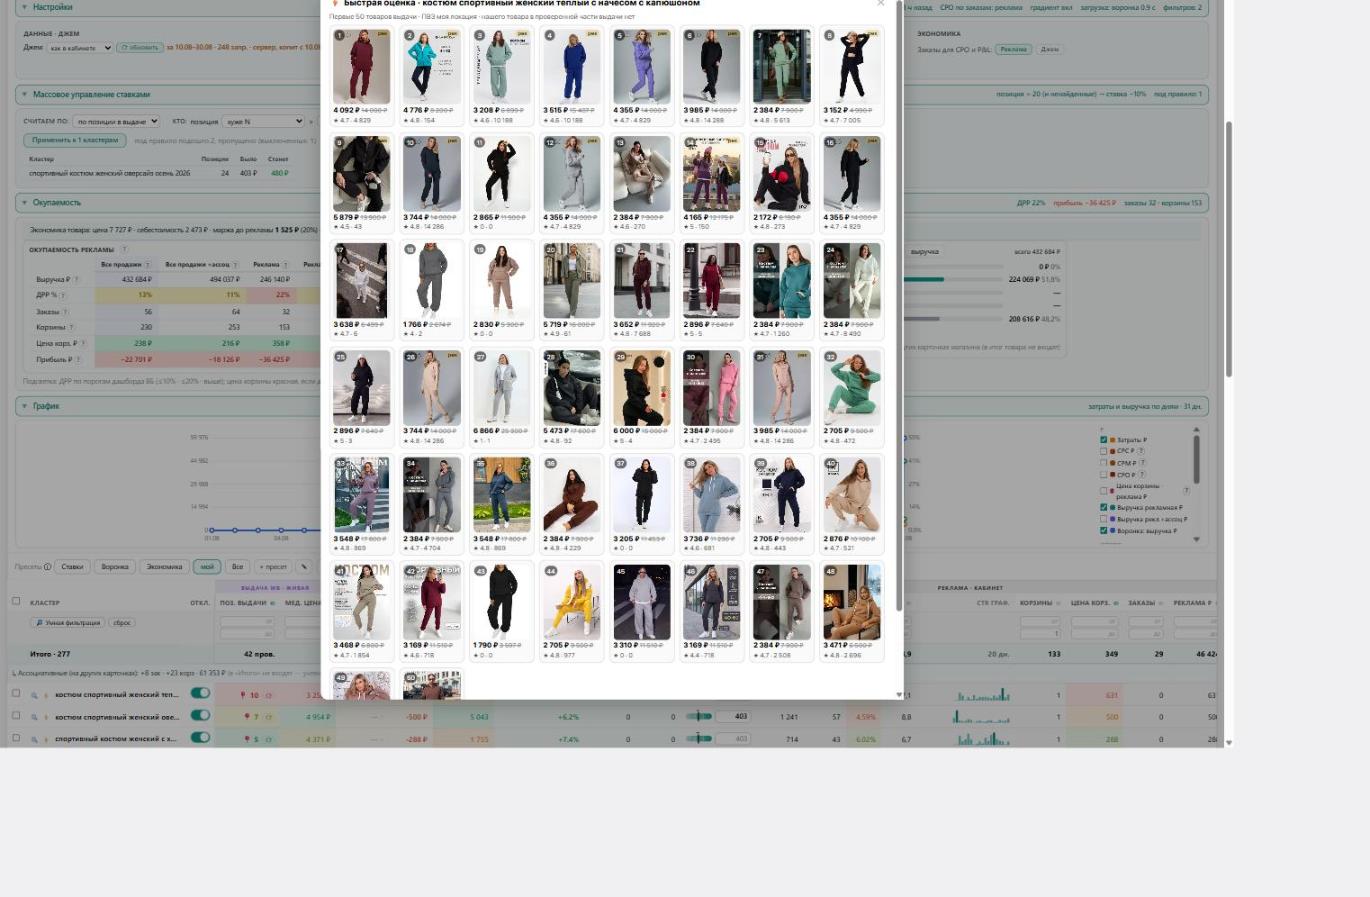
Task: Click Применить к 1 кластерам button
Action: coord(75,140)
